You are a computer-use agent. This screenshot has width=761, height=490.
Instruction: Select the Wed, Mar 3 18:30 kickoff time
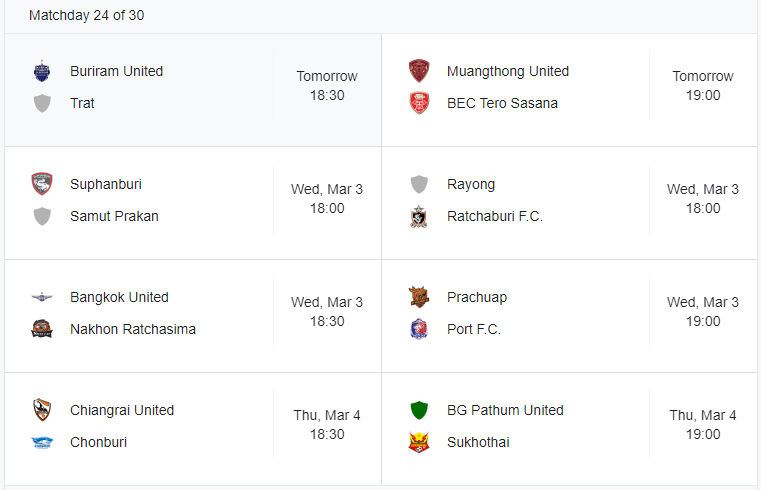pos(326,312)
